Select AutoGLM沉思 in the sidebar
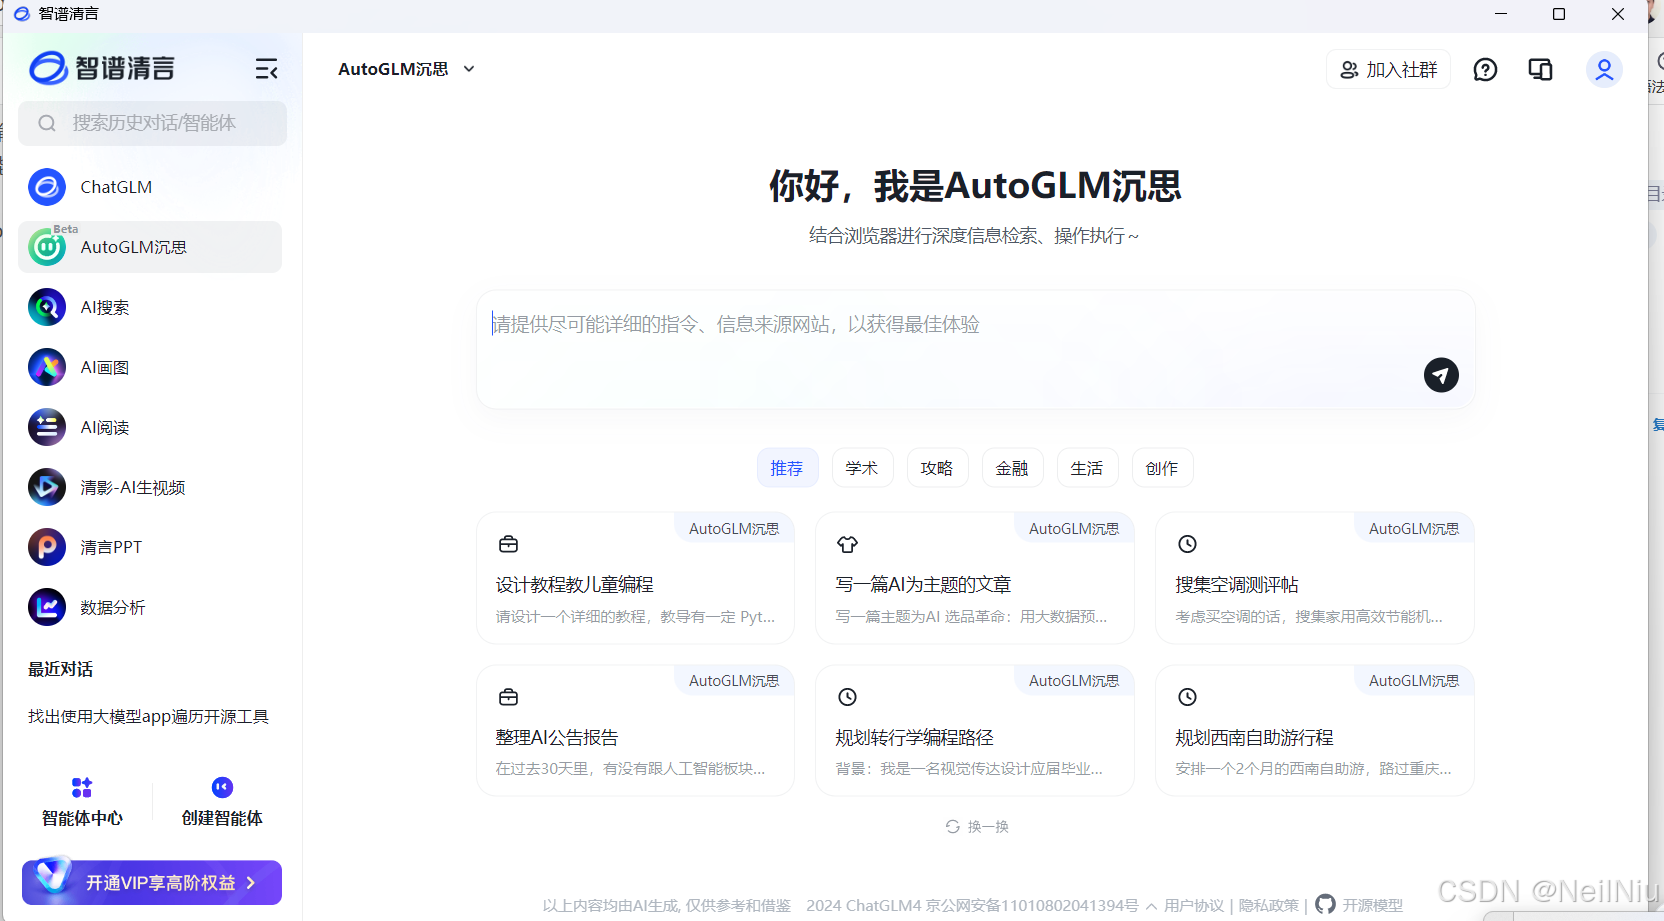This screenshot has height=921, width=1664. 150,247
